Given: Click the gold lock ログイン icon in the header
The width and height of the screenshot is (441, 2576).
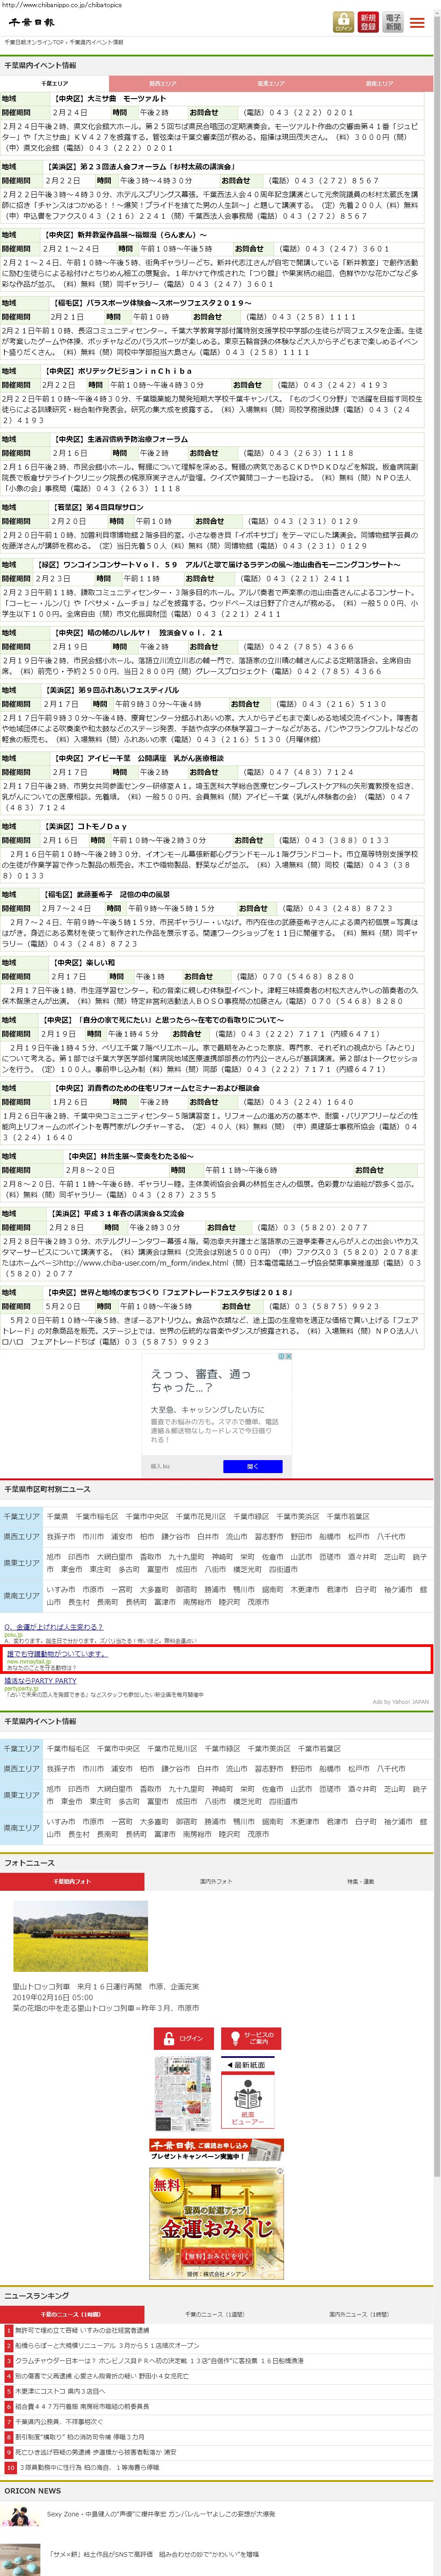Looking at the screenshot, I should click(343, 22).
